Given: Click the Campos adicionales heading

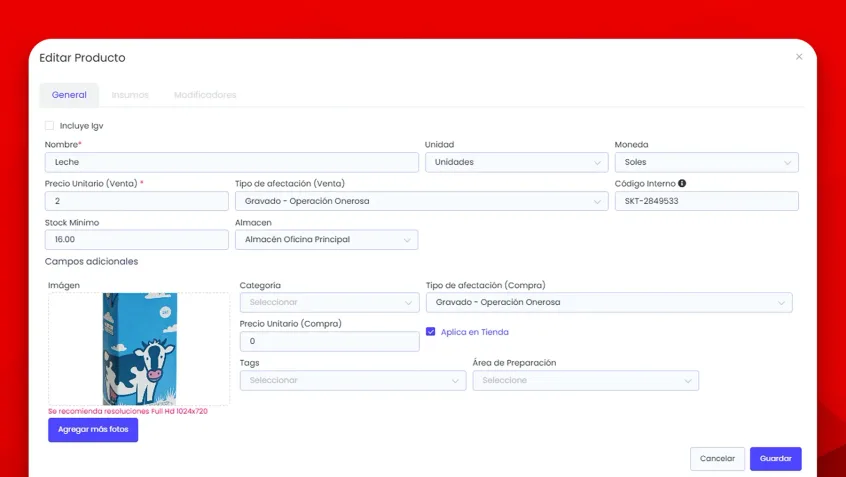Looking at the screenshot, I should (x=91, y=262).
